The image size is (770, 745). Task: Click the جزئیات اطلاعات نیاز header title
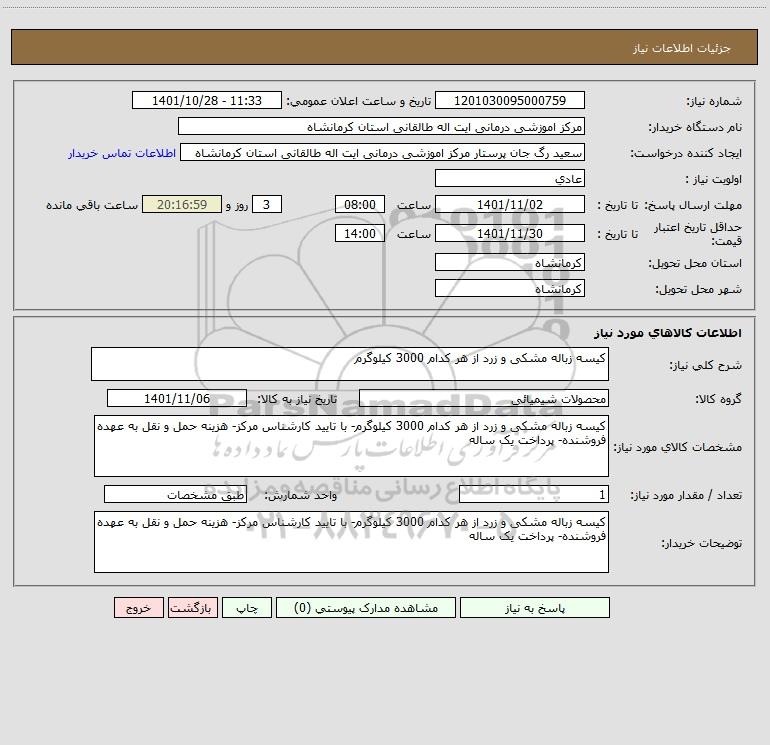pyautogui.click(x=682, y=48)
